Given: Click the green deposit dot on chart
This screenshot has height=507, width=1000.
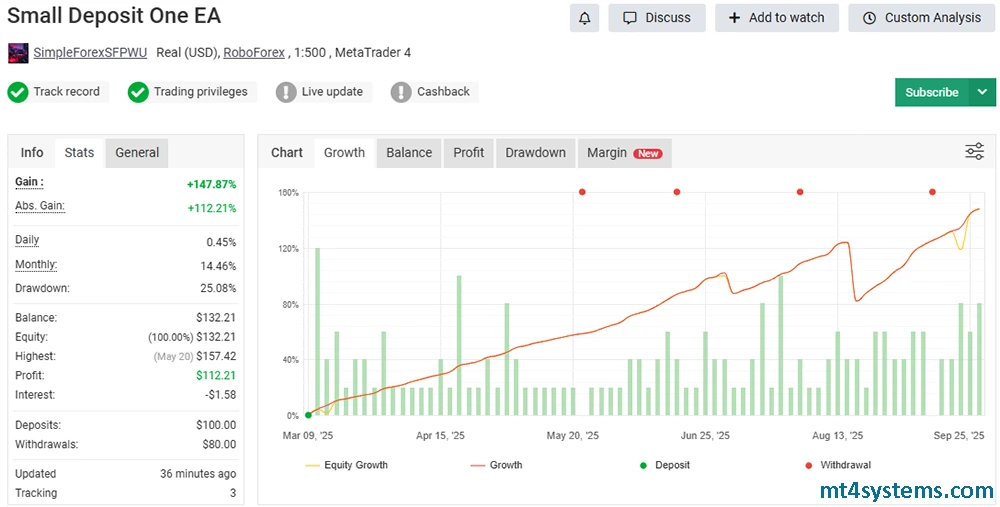Looking at the screenshot, I should (x=308, y=414).
